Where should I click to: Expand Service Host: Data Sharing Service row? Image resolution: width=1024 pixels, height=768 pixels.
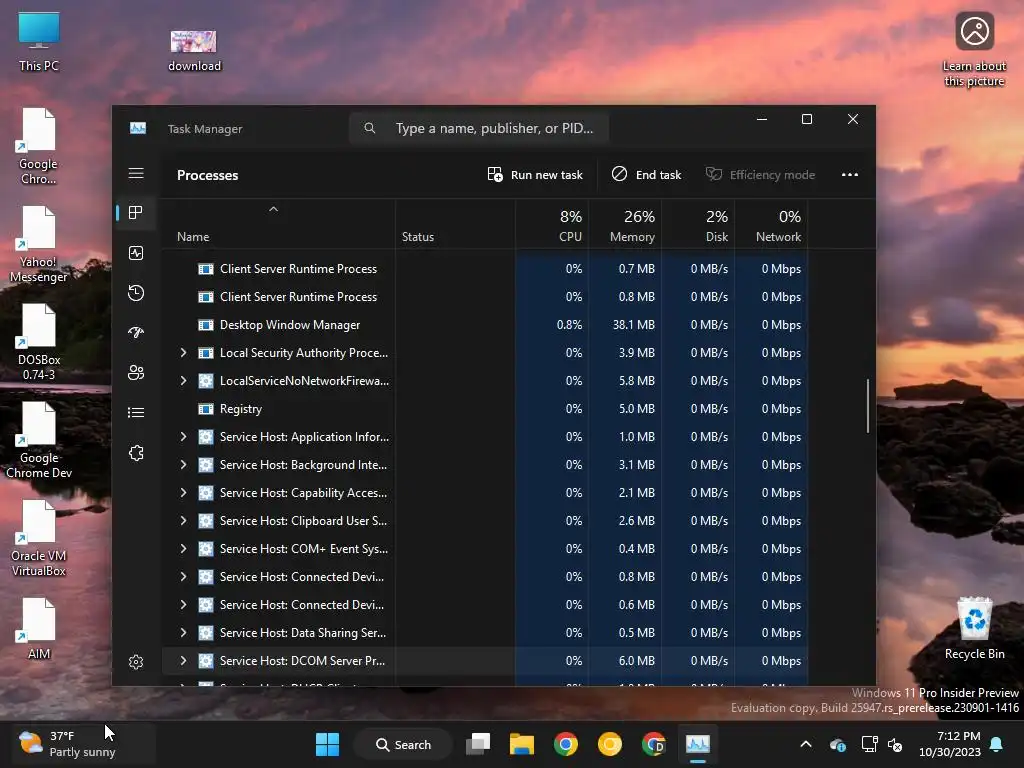click(184, 633)
